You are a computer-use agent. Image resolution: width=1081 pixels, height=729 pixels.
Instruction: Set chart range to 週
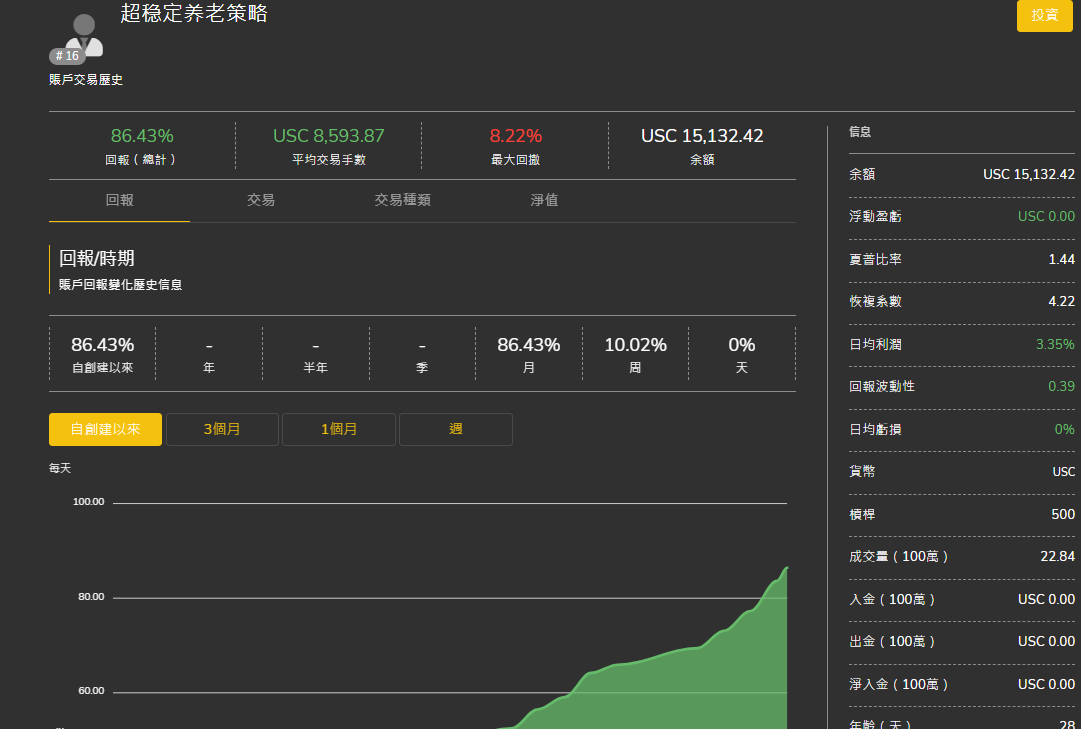coord(456,430)
